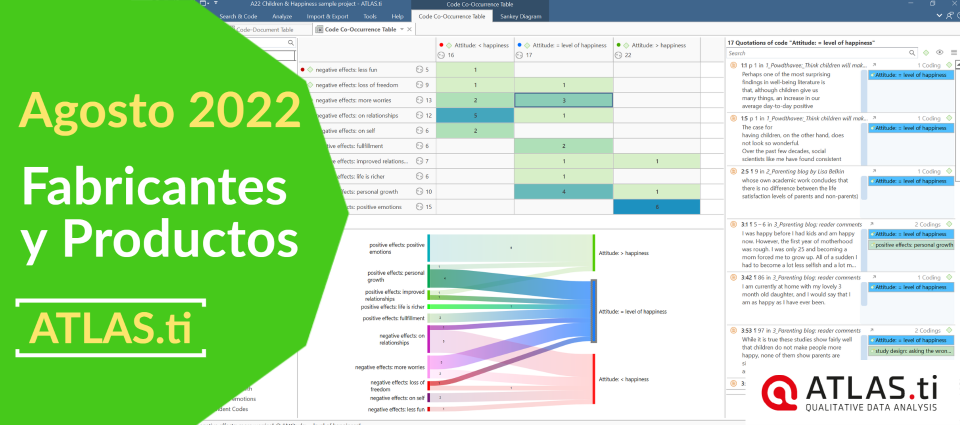Click the quotation icon of quotation 3:11
Screen dimensions: 960x425
pyautogui.click(x=733, y=225)
